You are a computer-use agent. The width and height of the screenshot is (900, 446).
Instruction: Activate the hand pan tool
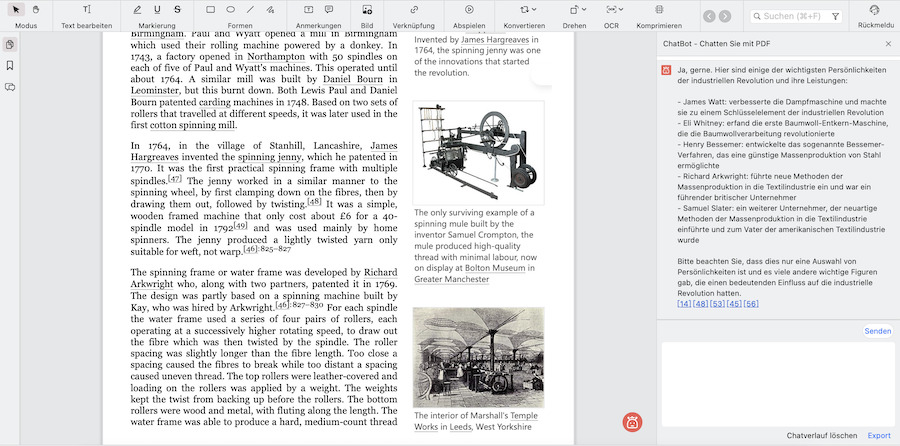pyautogui.click(x=36, y=9)
